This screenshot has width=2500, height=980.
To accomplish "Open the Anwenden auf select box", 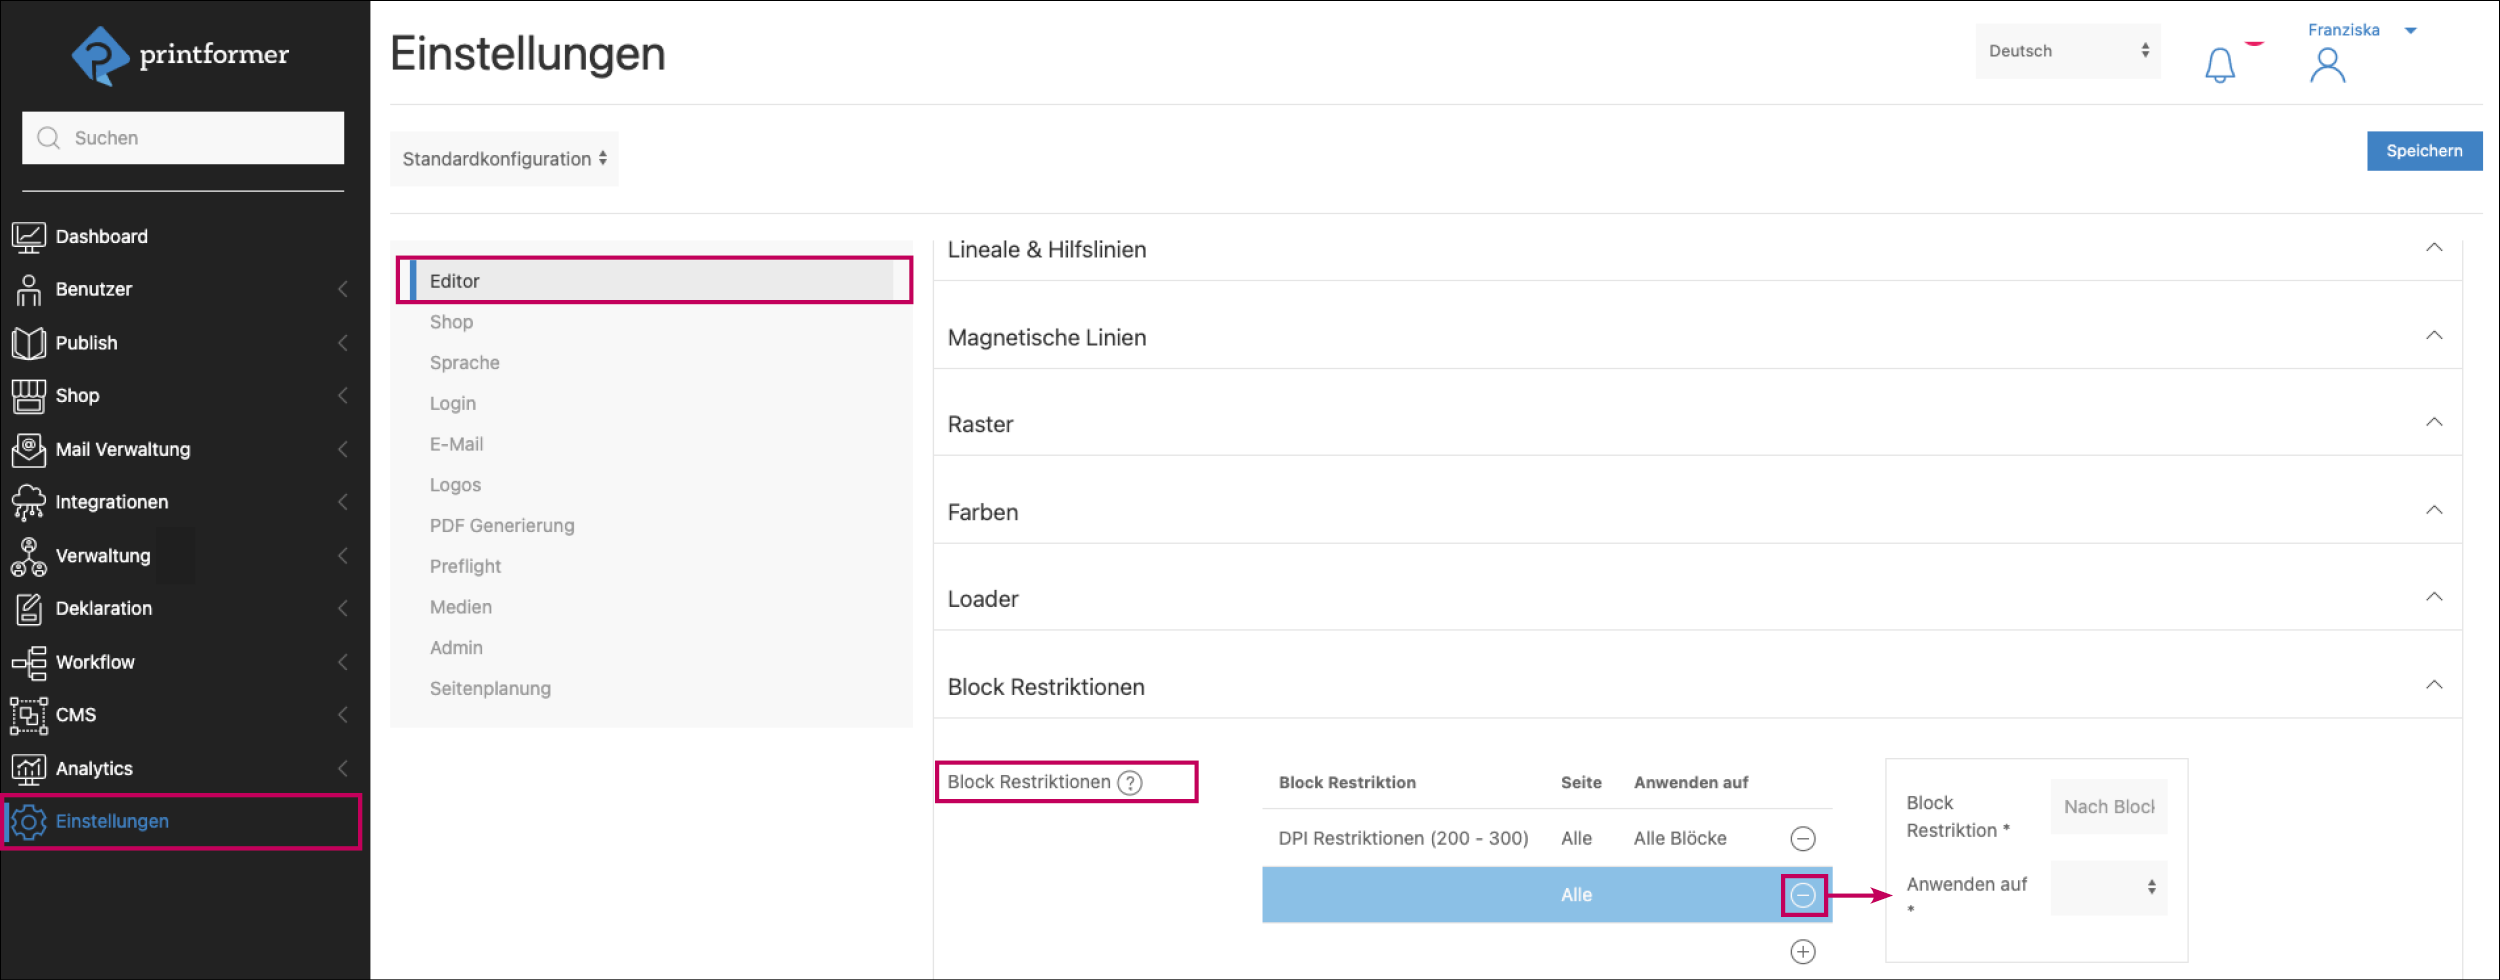I will tap(2108, 887).
